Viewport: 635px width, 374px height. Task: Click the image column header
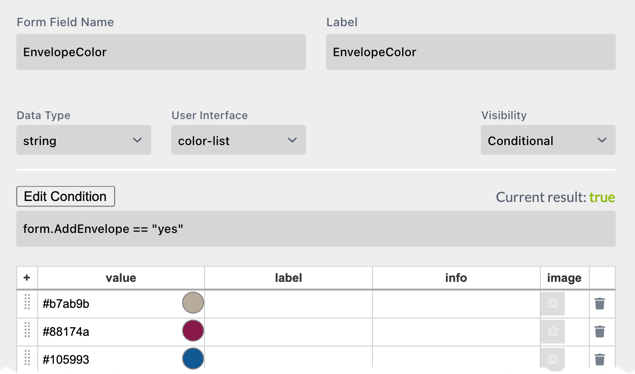(564, 278)
